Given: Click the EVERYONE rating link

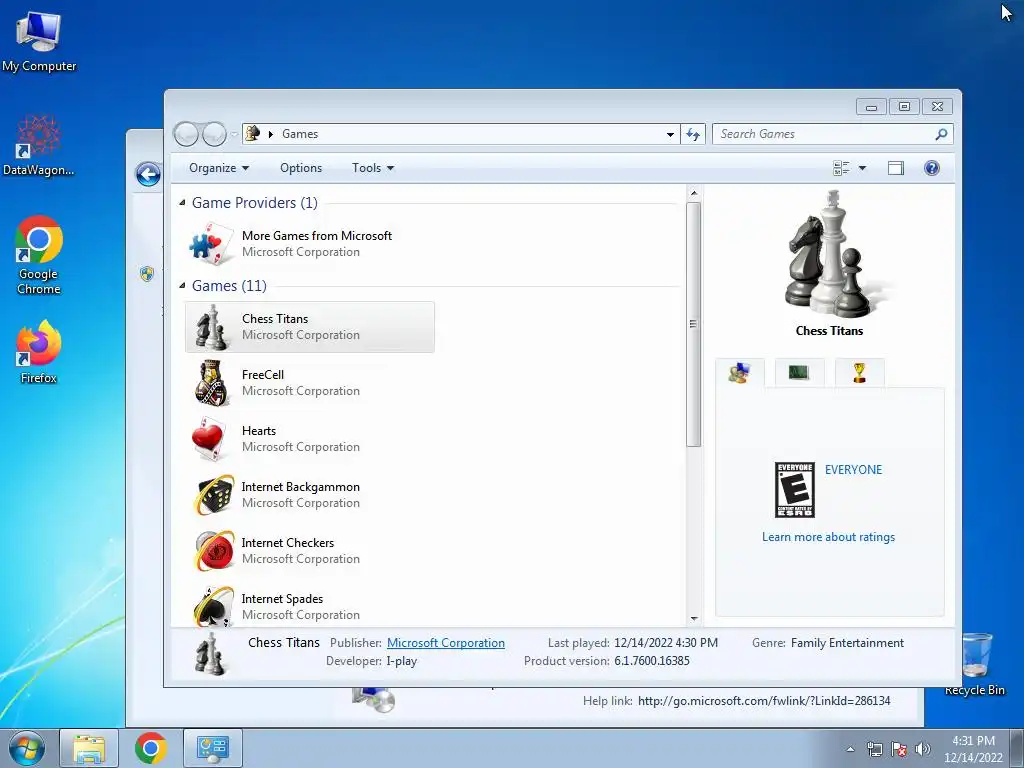Looking at the screenshot, I should (x=853, y=470).
